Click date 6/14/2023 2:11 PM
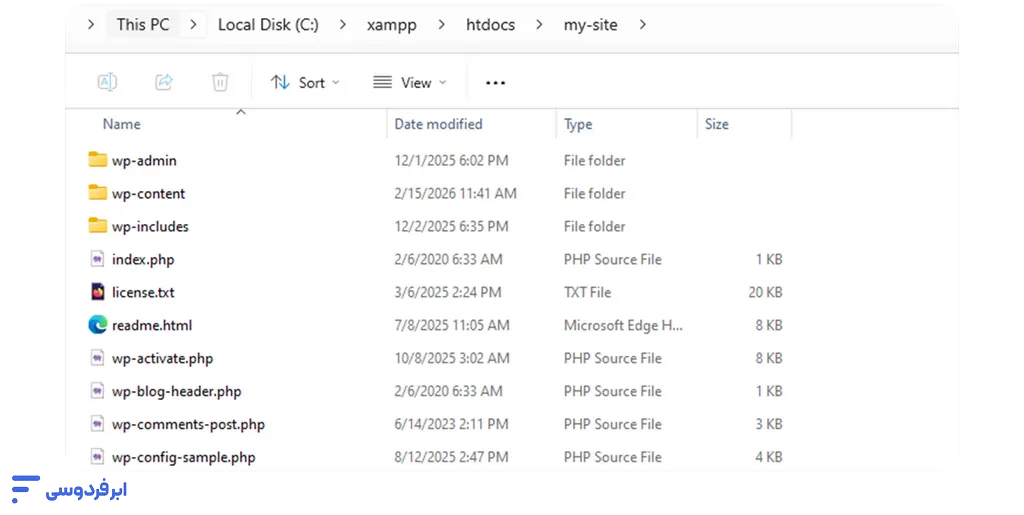Screen dimensions: 1024x515 click(x=451, y=424)
